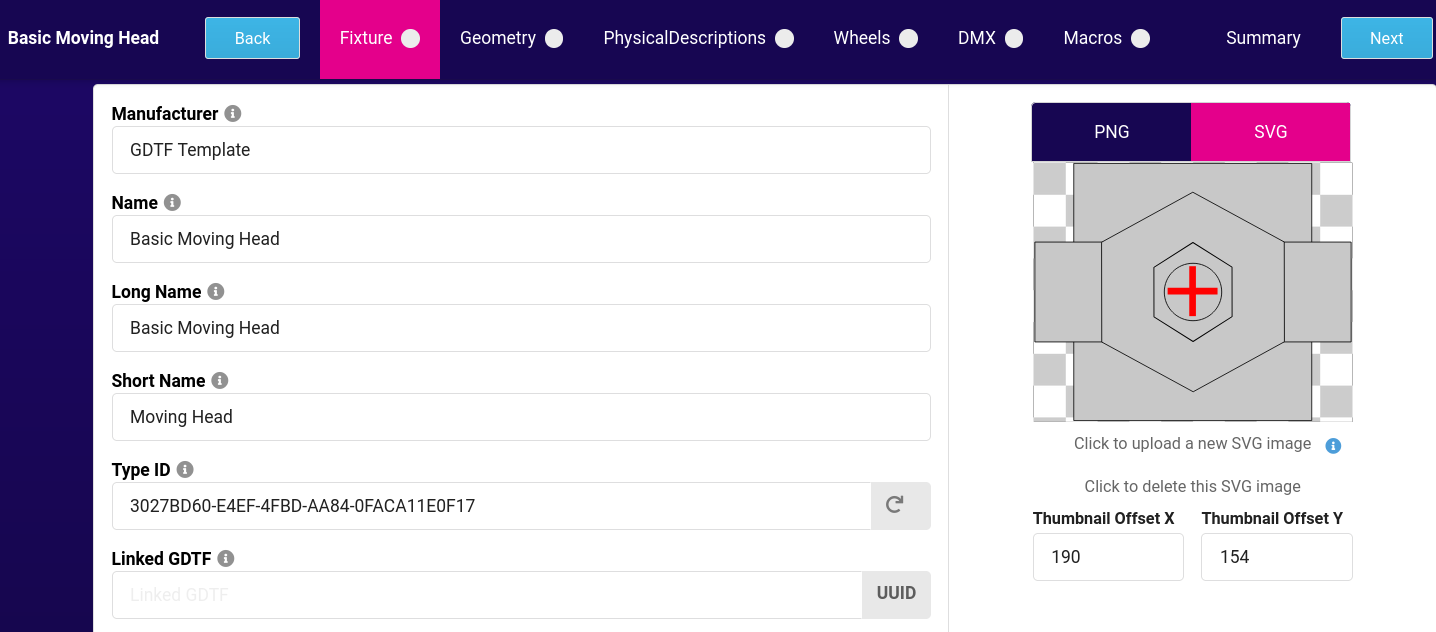Edit the Thumbnail Offset X field
1436x632 pixels.
[x=1108, y=557]
